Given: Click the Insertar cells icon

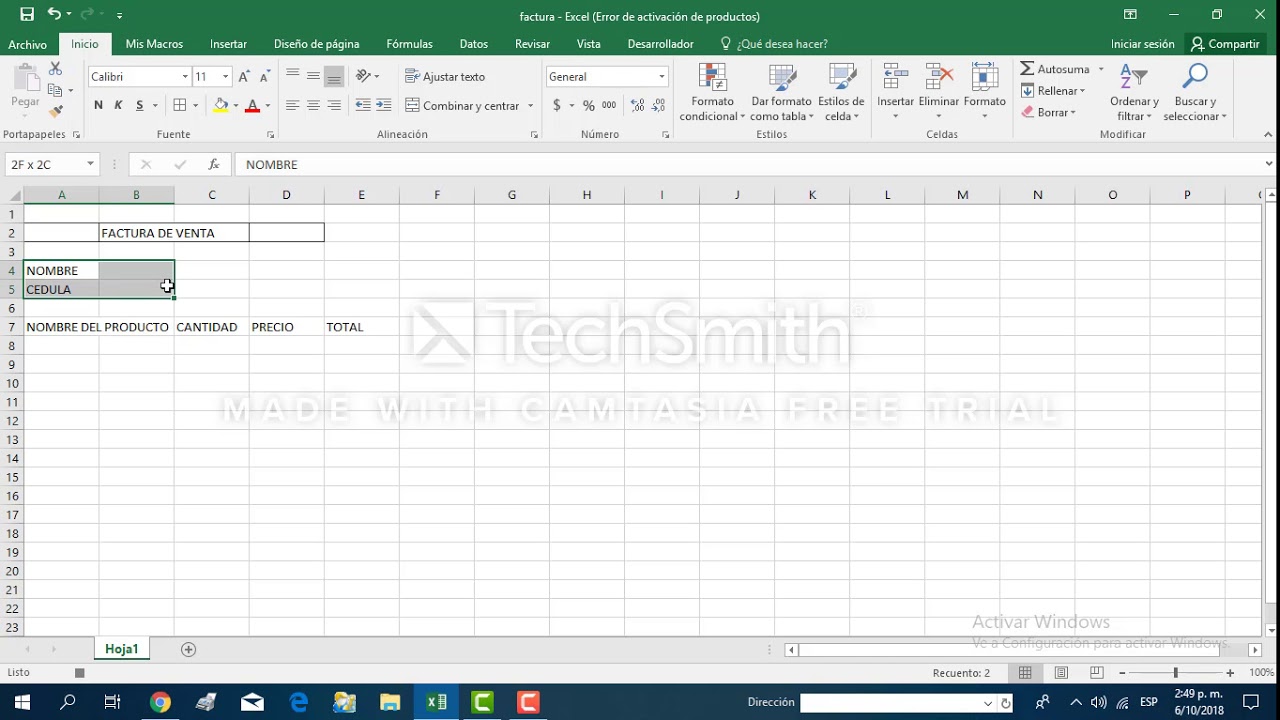Looking at the screenshot, I should point(895,78).
